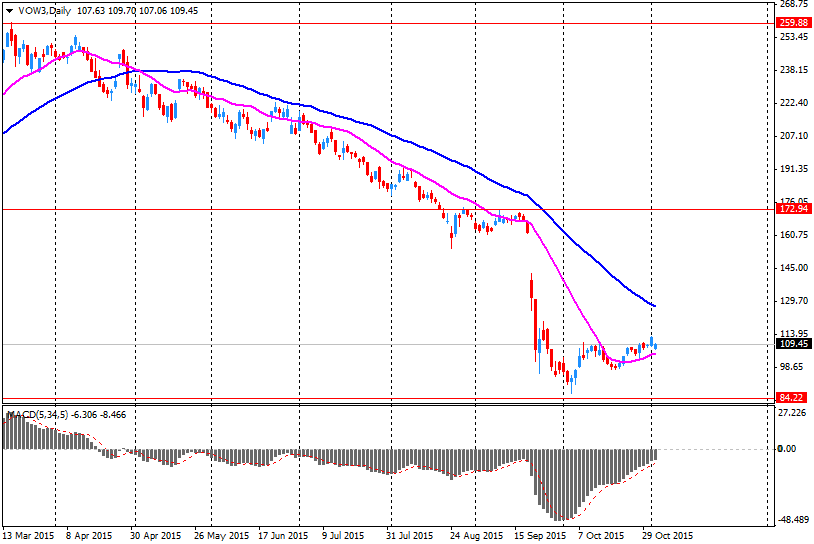Click the date label 29 Oct 2015
Image resolution: width=814 pixels, height=544 pixels.
coord(668,535)
